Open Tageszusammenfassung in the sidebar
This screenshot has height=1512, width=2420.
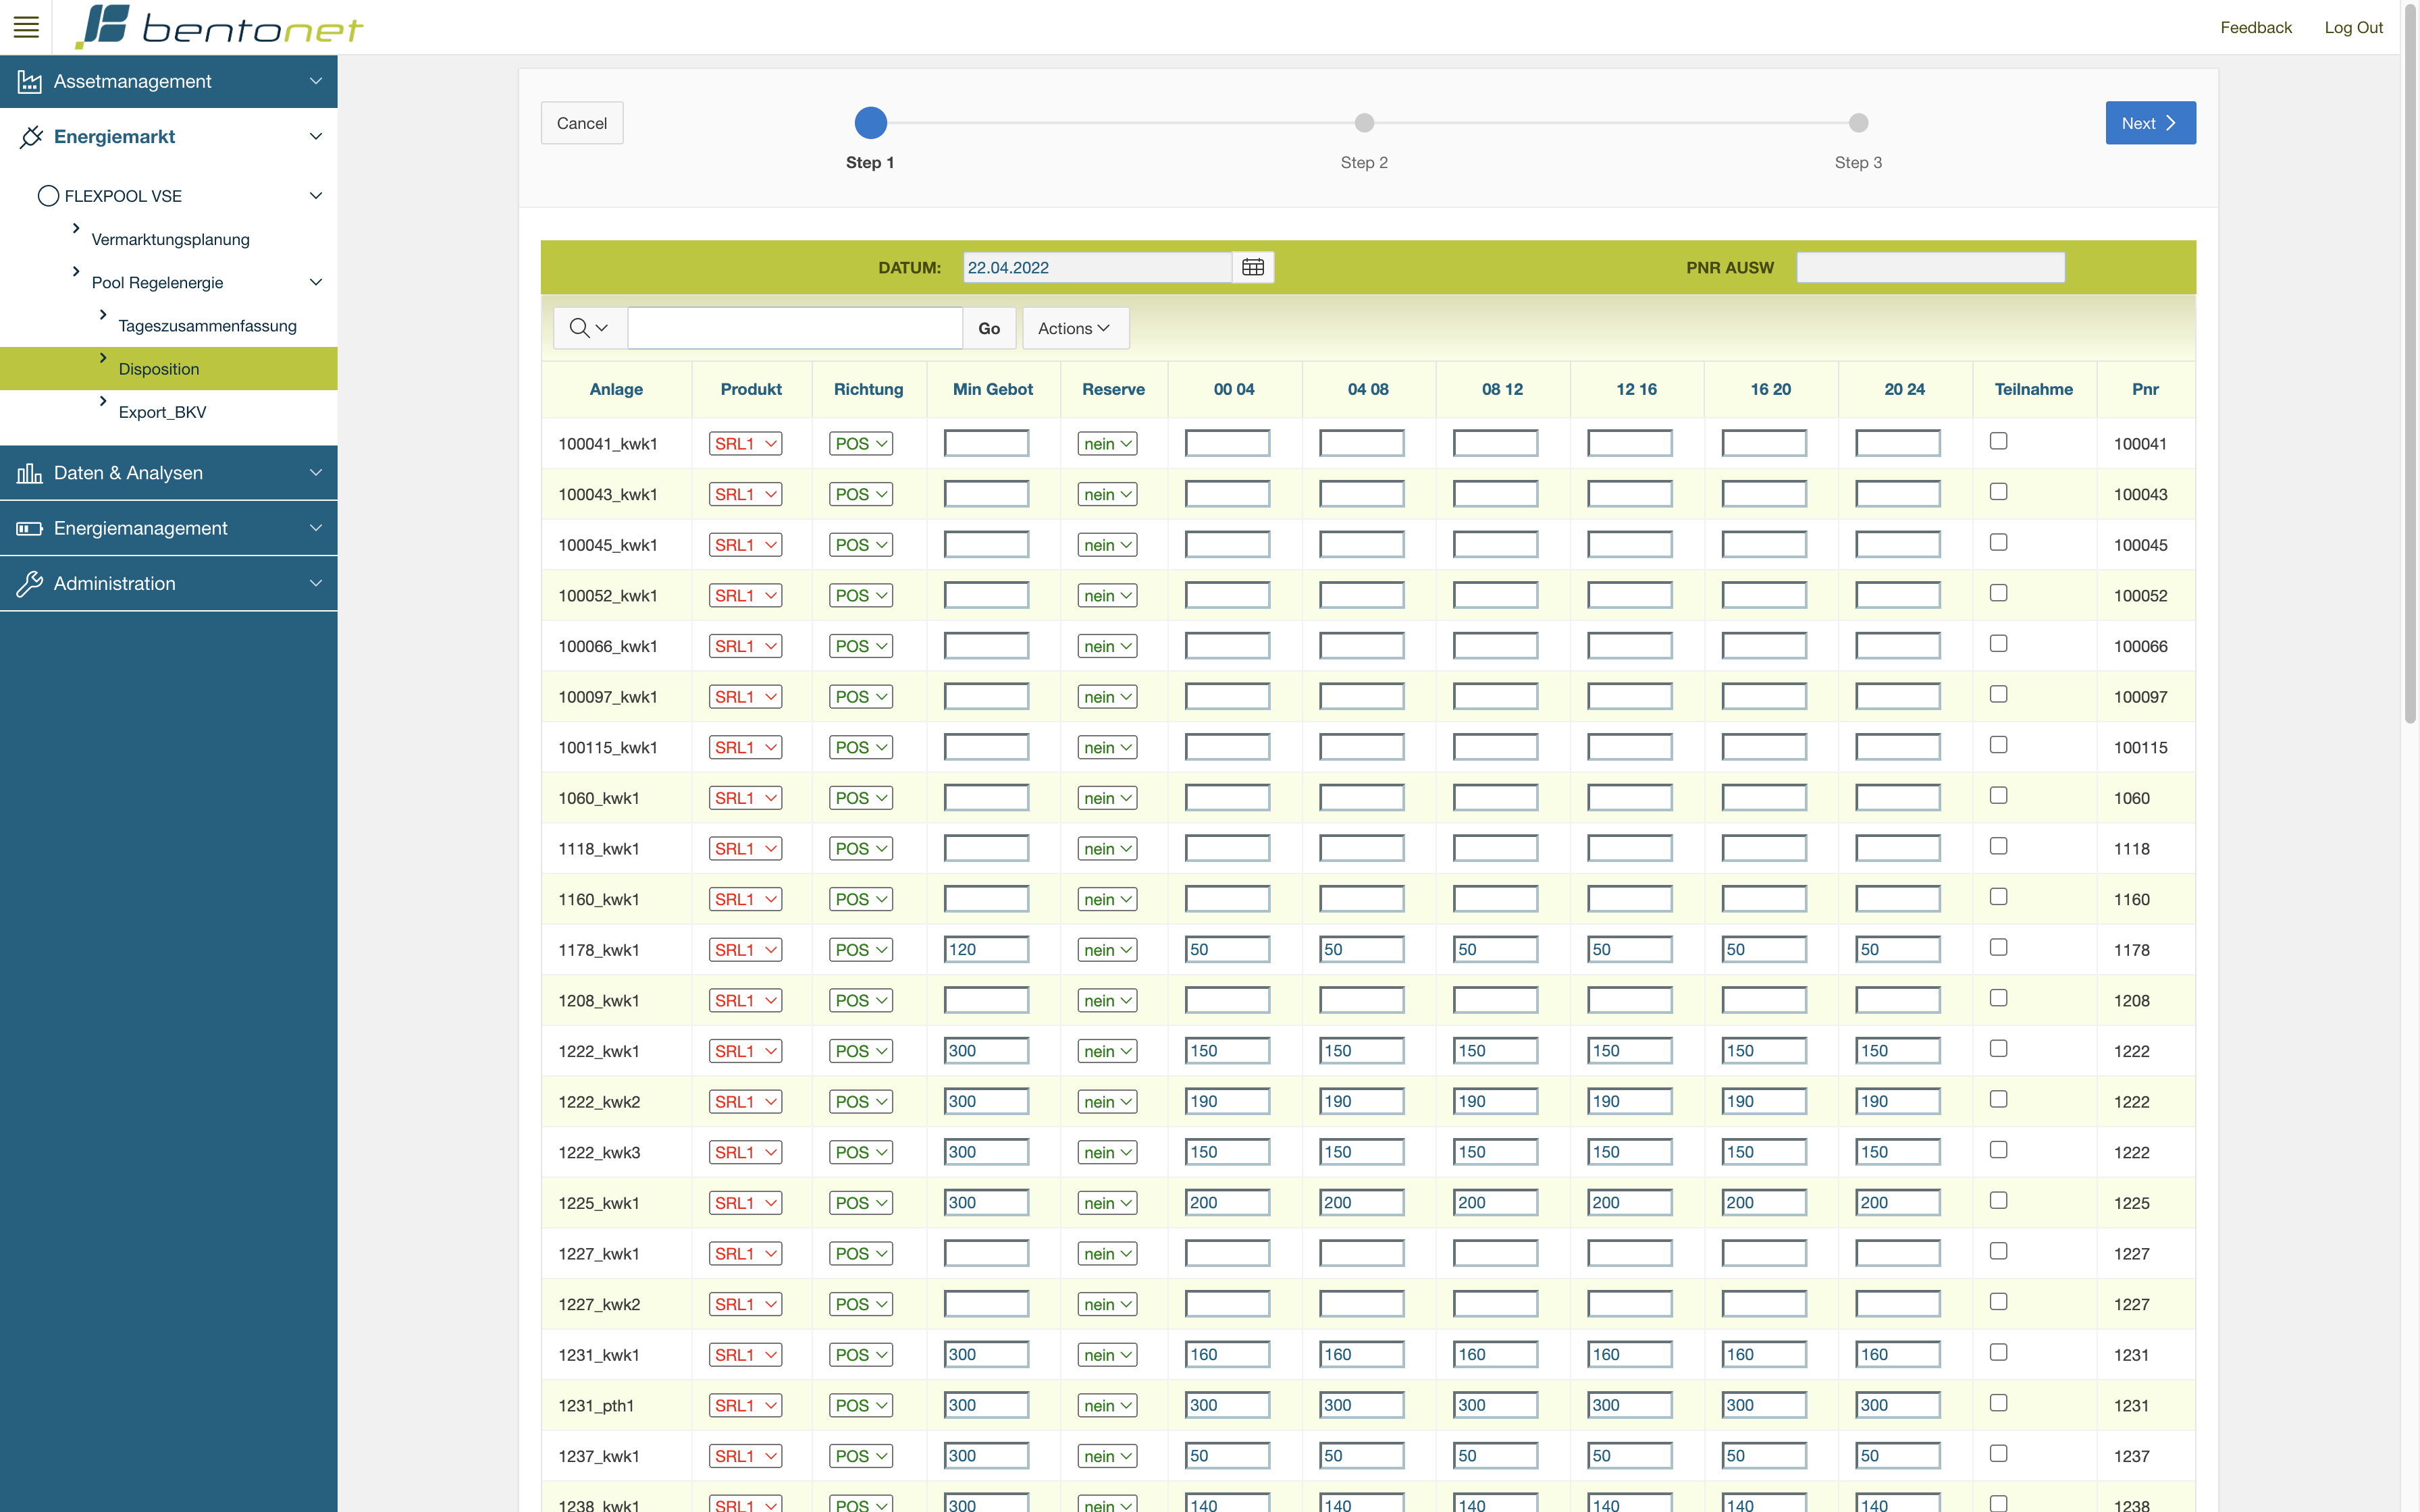(x=207, y=326)
